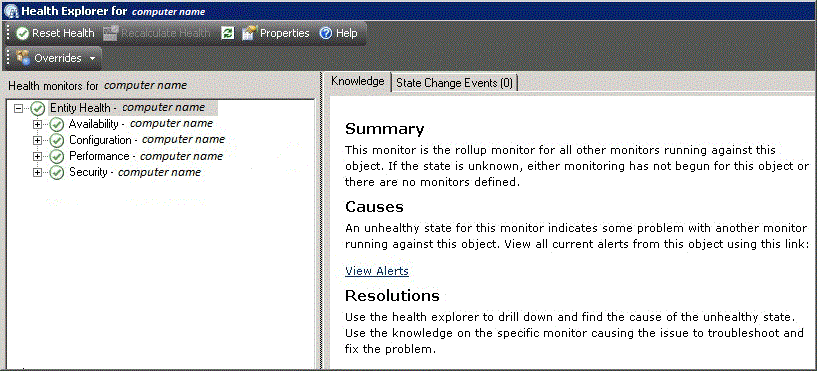Select the Security monitor row
817x371 pixels.
[x=135, y=172]
